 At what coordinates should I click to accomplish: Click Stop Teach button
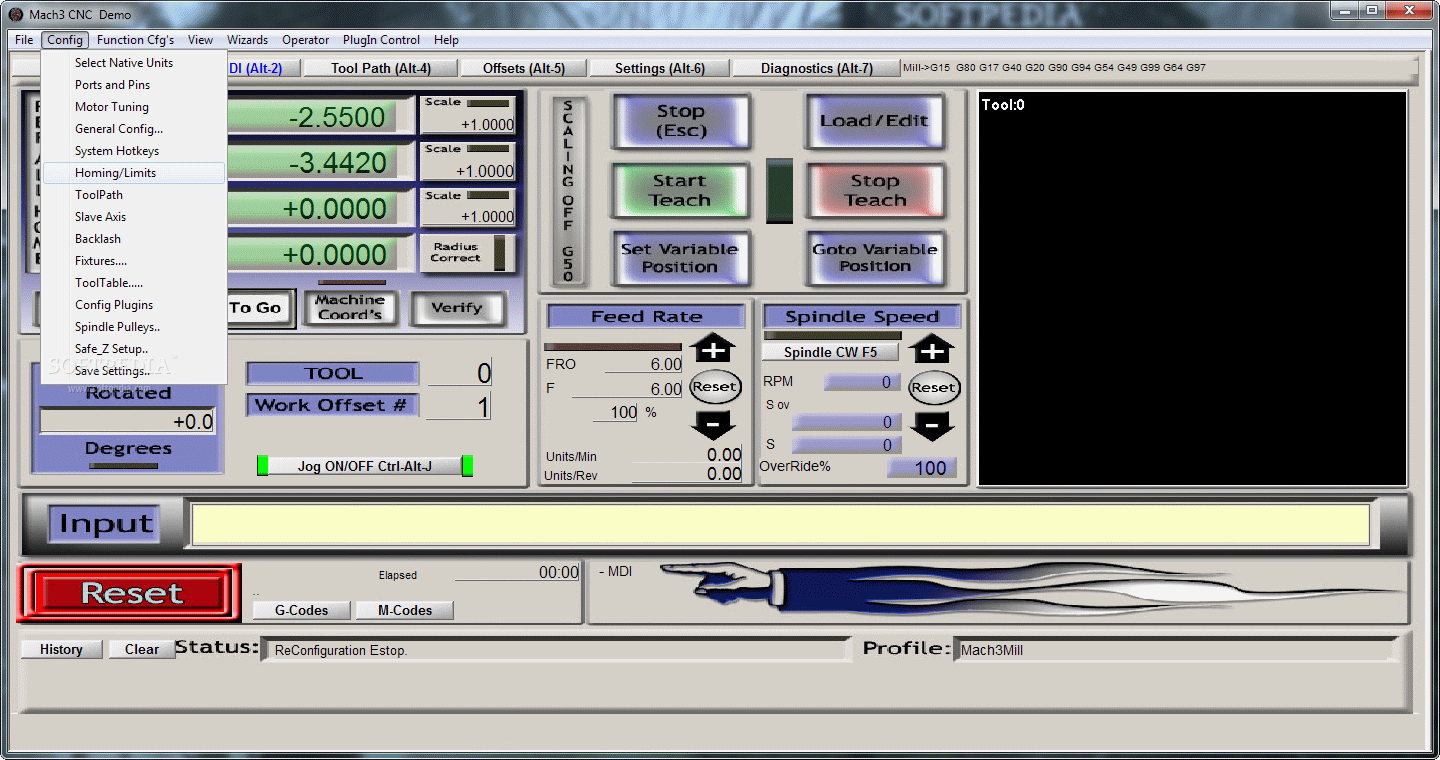(x=874, y=190)
